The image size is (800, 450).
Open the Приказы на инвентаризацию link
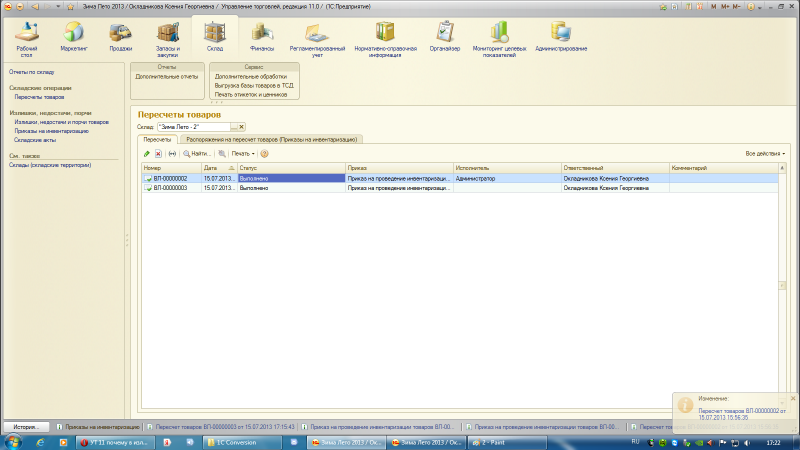[x=51, y=130]
